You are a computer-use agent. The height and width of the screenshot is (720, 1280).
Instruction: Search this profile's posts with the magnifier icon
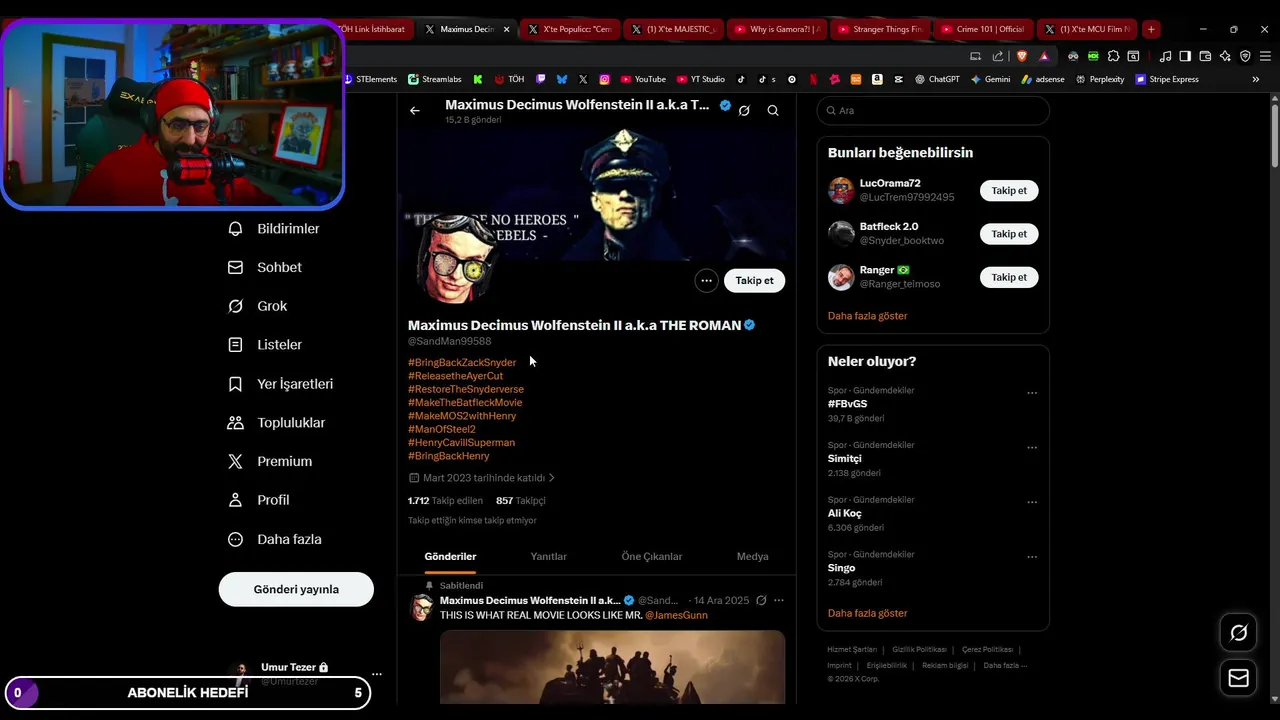coord(773,111)
